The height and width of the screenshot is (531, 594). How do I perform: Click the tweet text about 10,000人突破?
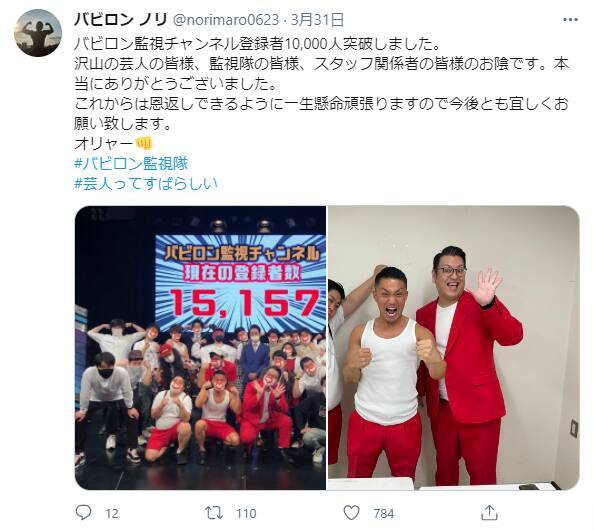(x=258, y=44)
